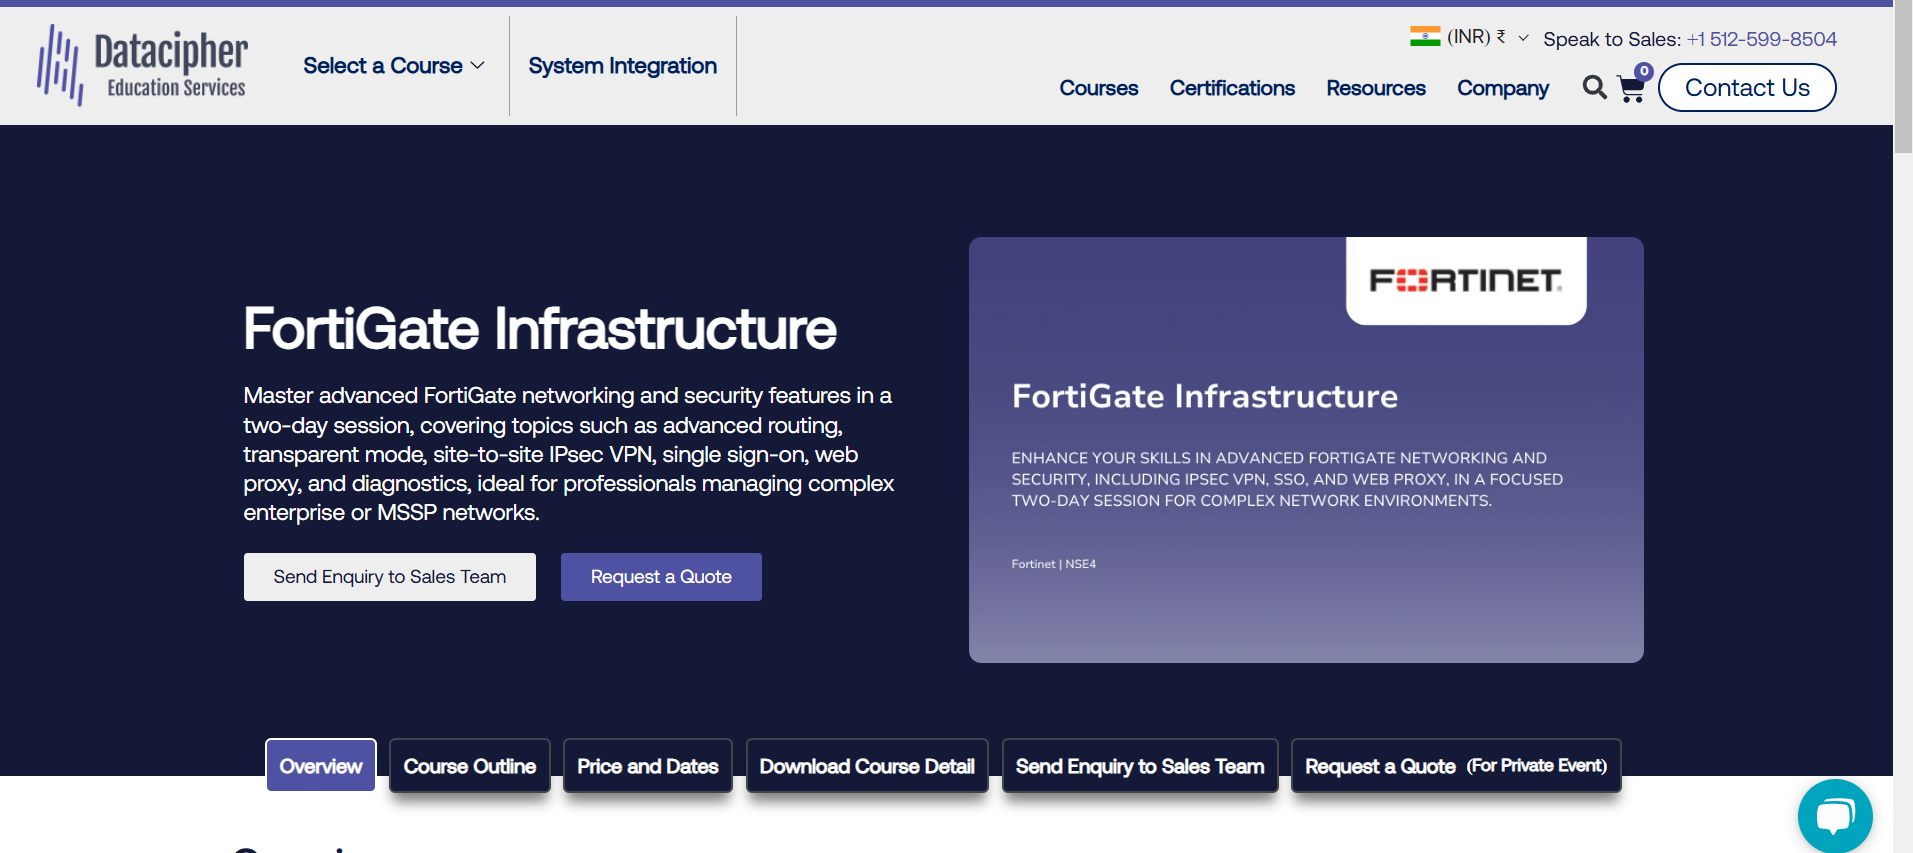Click the 'FortiGate Infrastructure' card title
The image size is (1913, 853).
point(1205,396)
